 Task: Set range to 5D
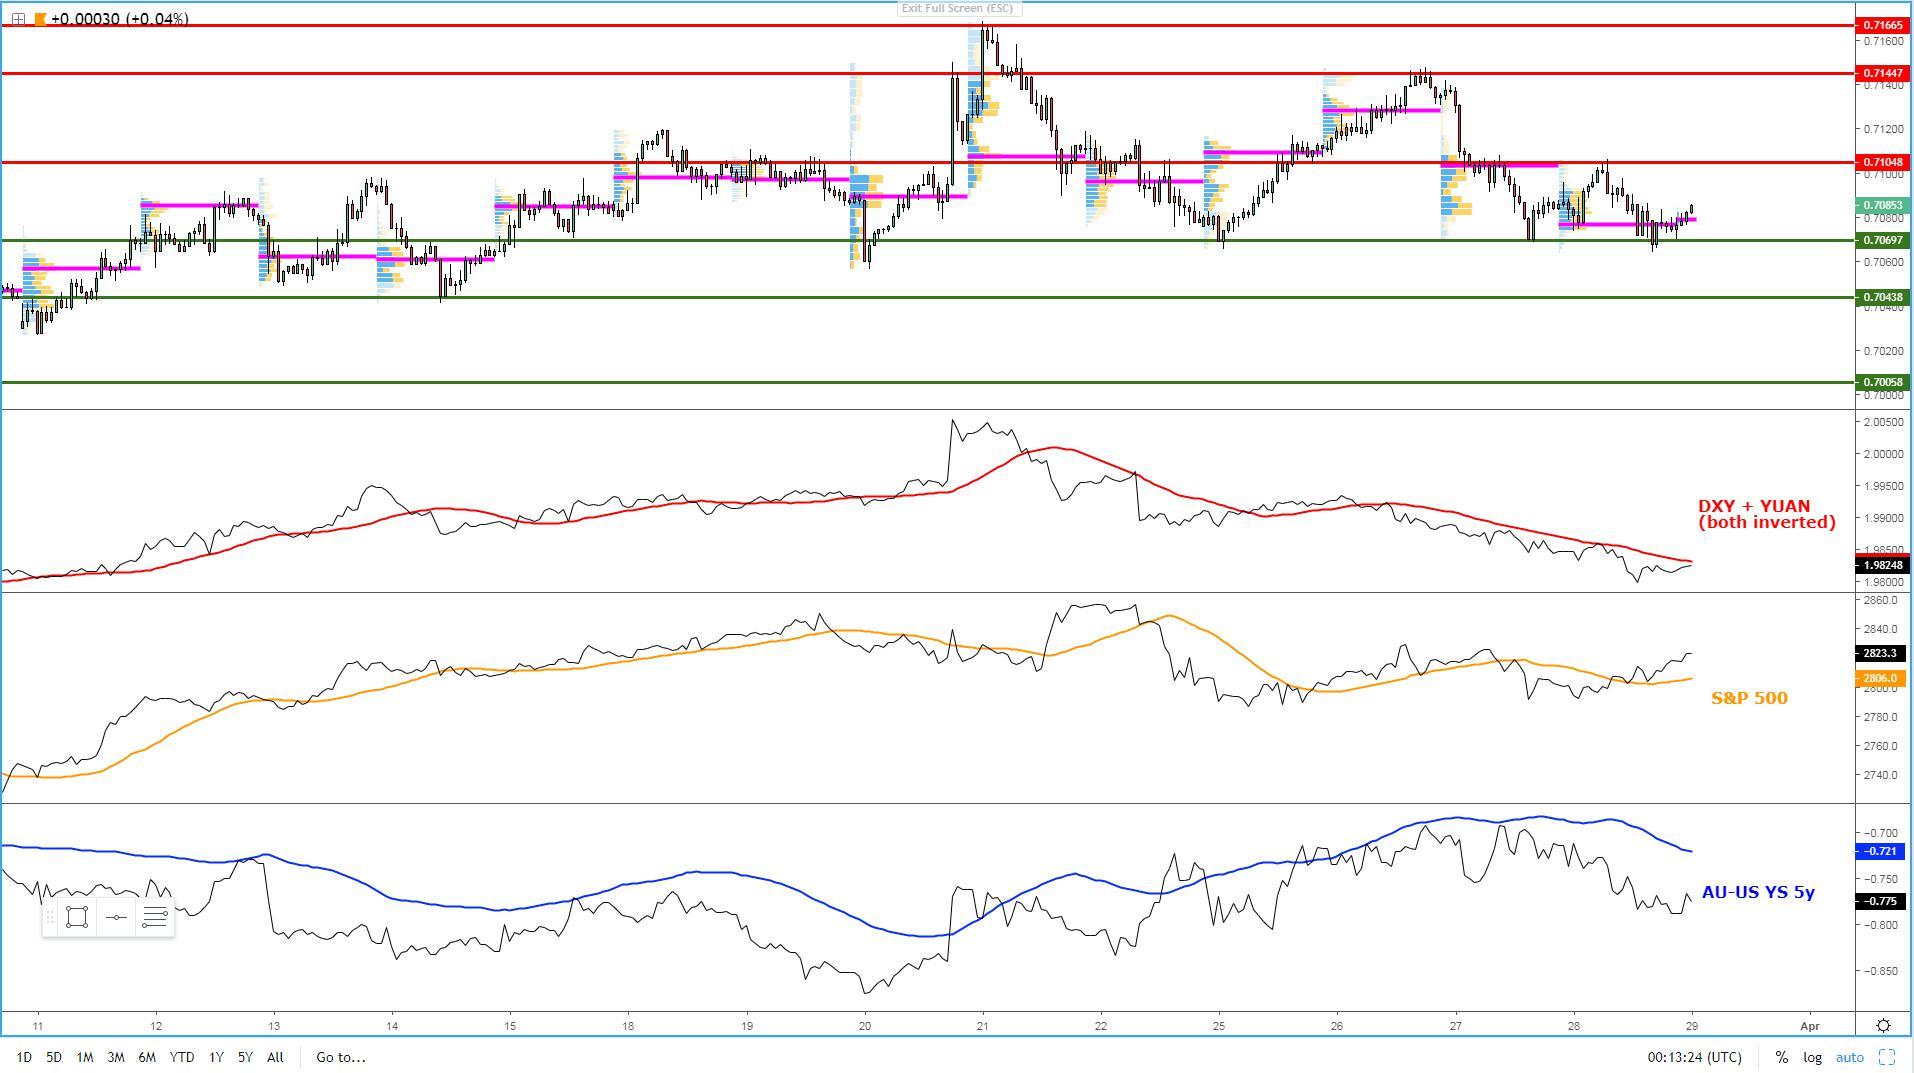coord(54,1057)
